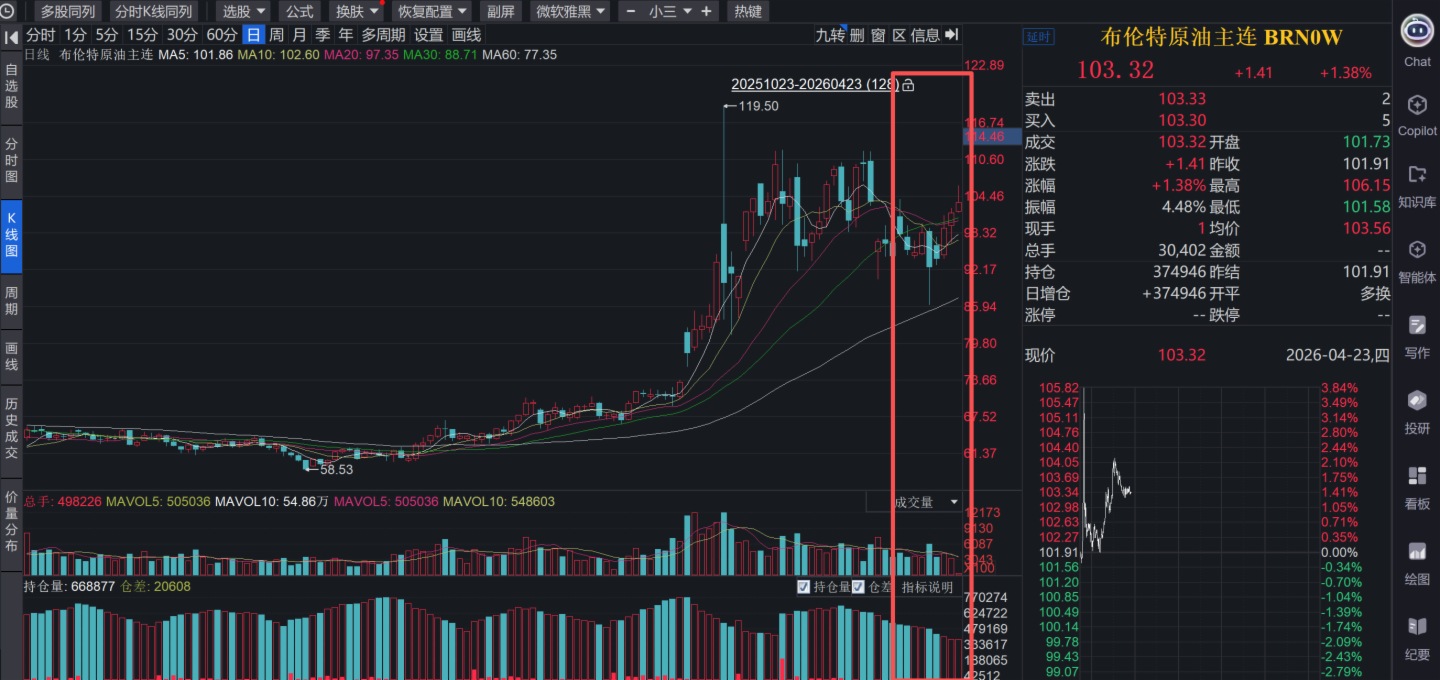Select the 周 weekly period tab
This screenshot has height=680, width=1440.
coord(276,35)
